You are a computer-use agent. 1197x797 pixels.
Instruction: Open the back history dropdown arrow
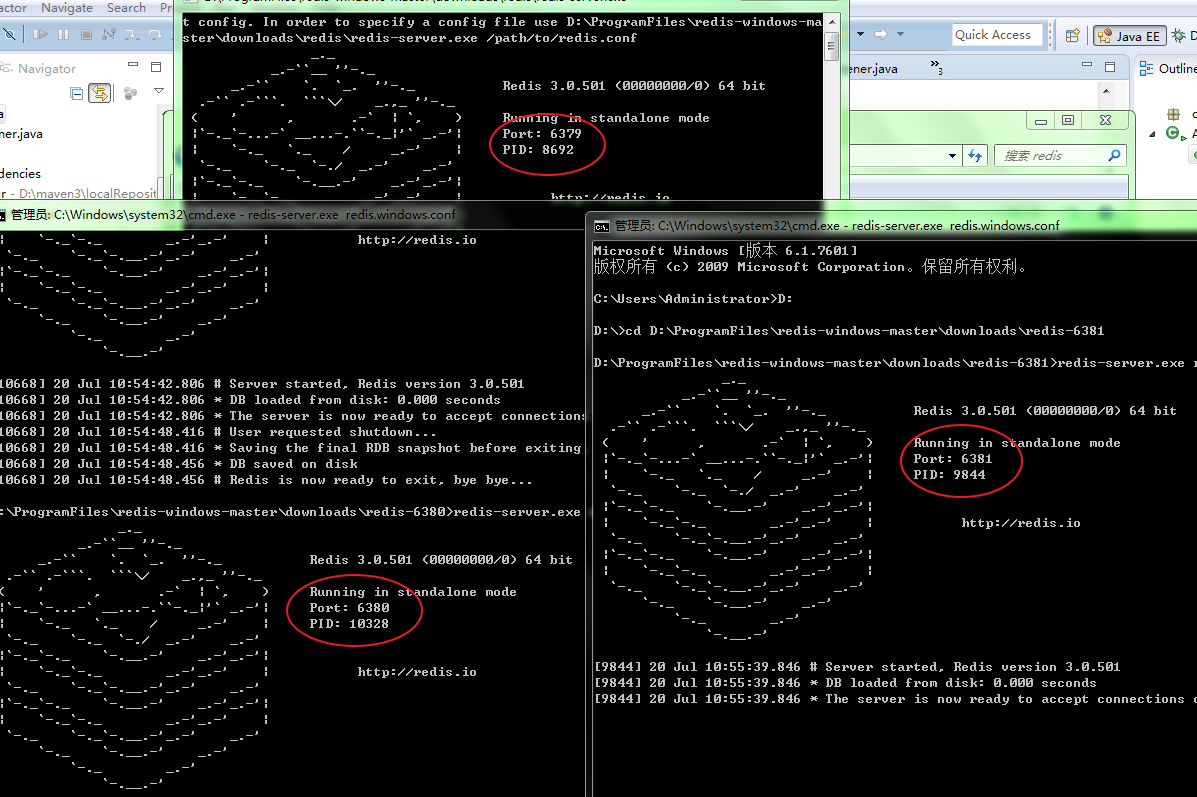tap(860, 34)
